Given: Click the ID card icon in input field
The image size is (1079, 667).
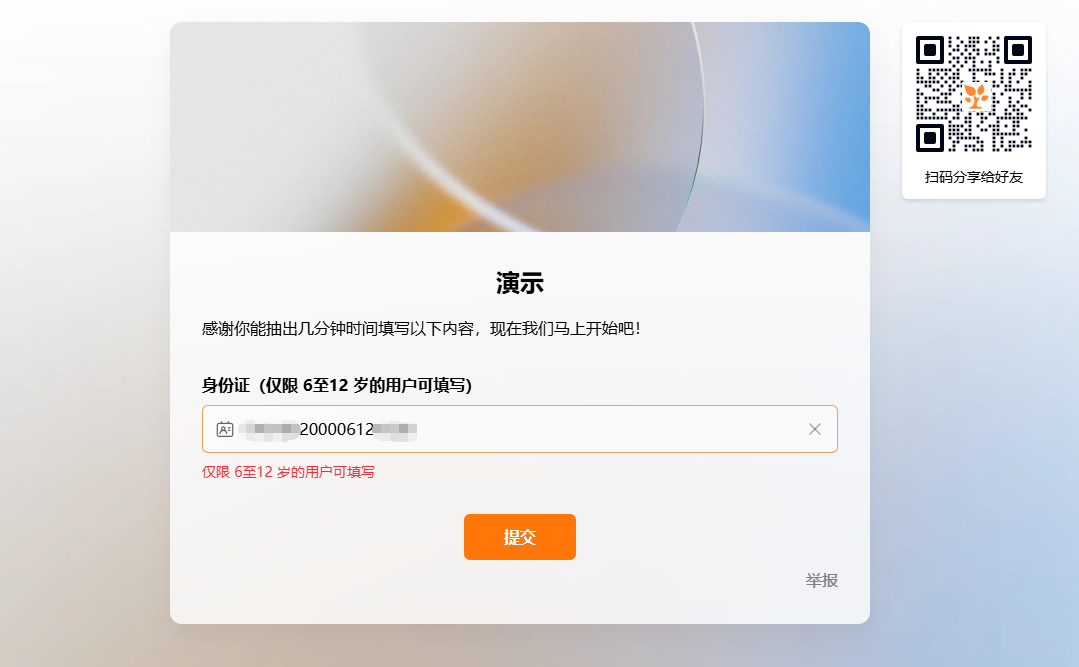Looking at the screenshot, I should tap(225, 429).
